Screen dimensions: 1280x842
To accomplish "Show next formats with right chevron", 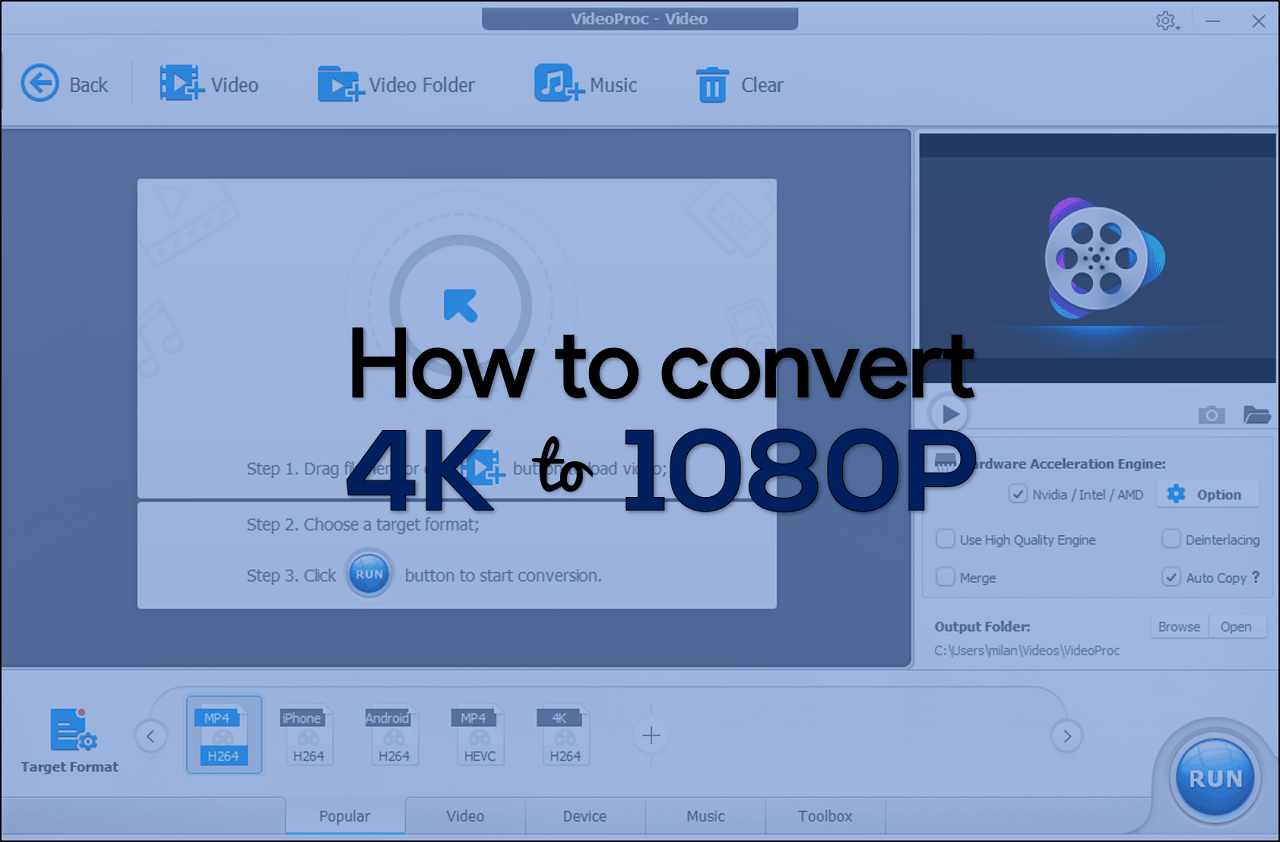I will click(x=1067, y=737).
